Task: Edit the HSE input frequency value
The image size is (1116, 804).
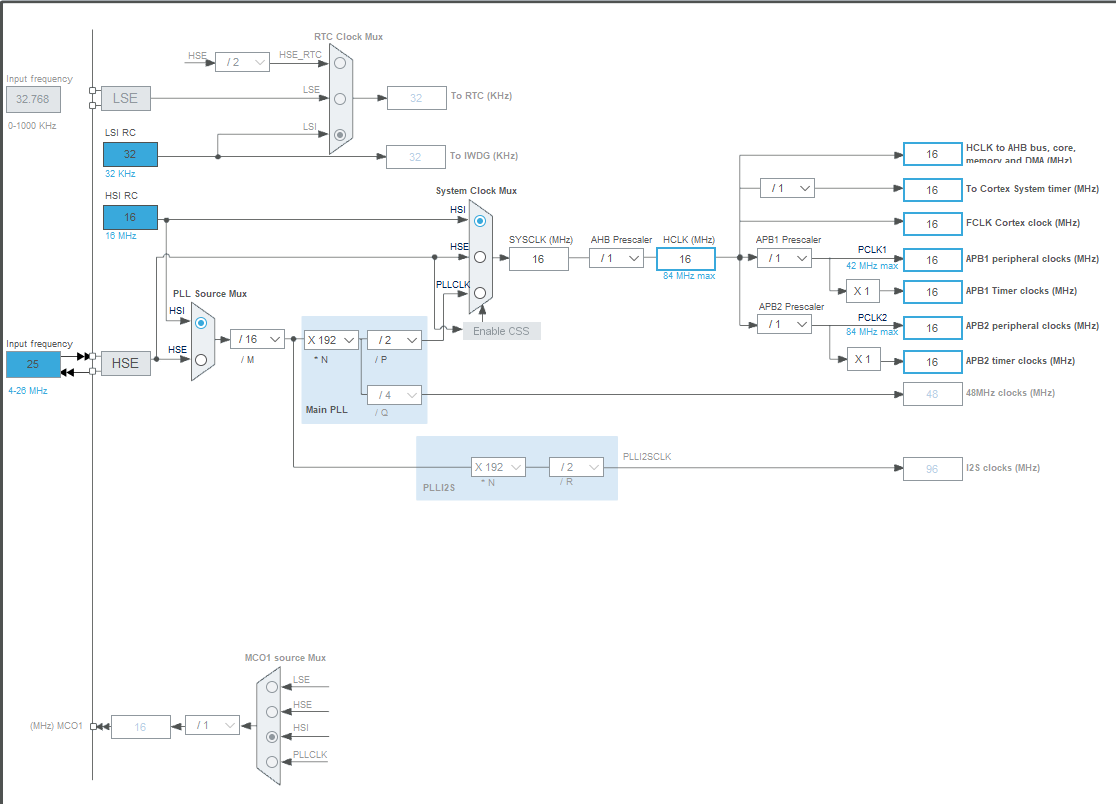Action: (31, 364)
